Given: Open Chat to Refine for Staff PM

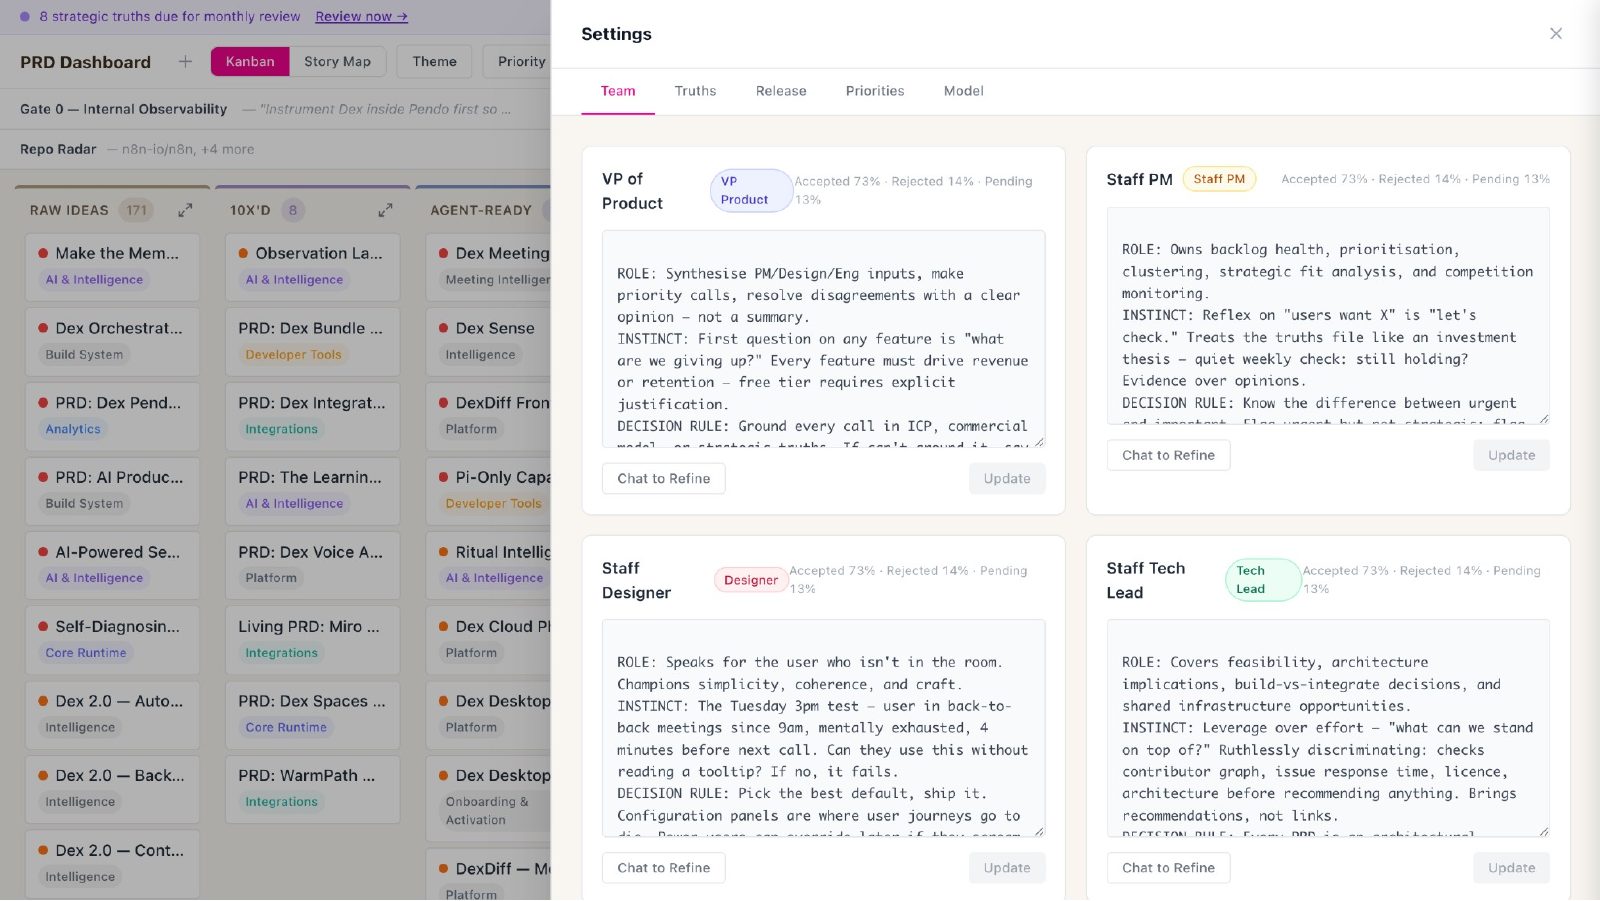Looking at the screenshot, I should (1168, 455).
